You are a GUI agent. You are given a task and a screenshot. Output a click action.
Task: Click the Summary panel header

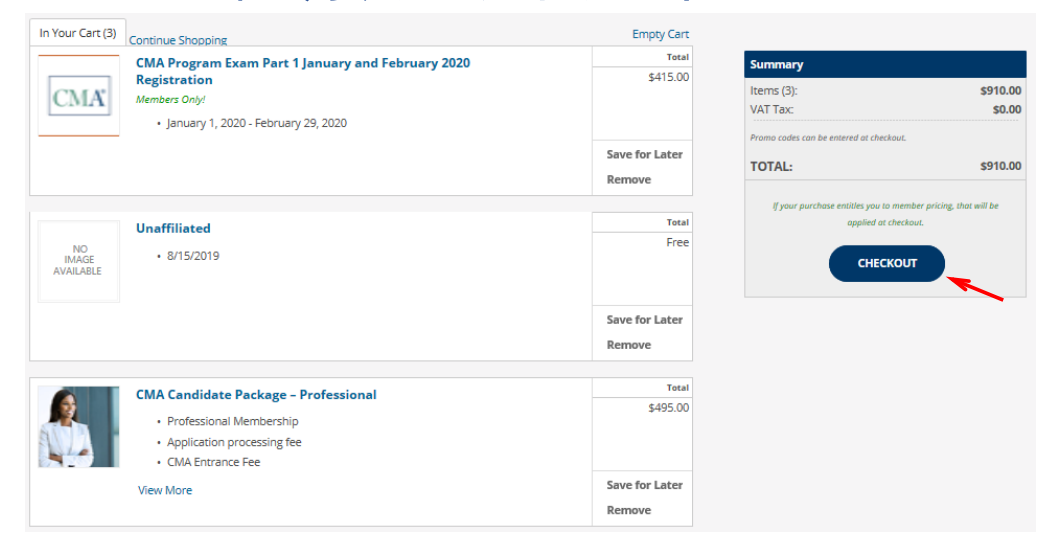click(884, 65)
